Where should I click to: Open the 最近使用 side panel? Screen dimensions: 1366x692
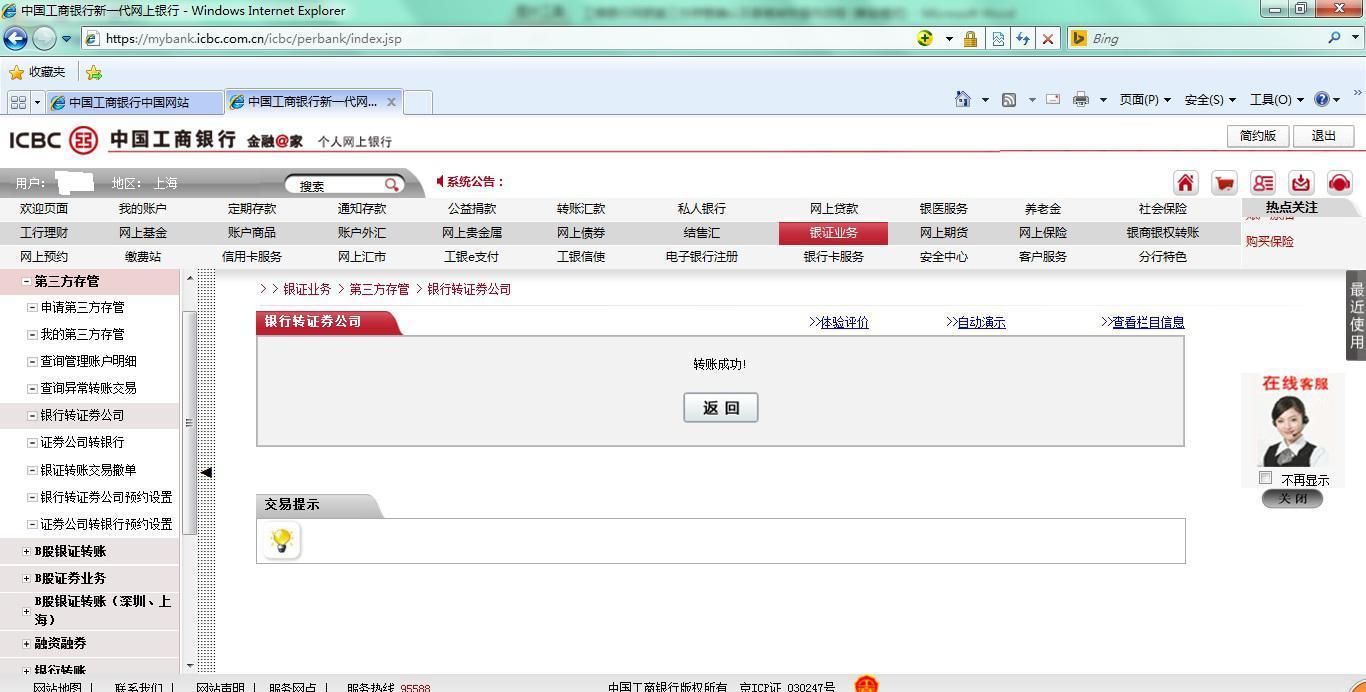(1356, 315)
